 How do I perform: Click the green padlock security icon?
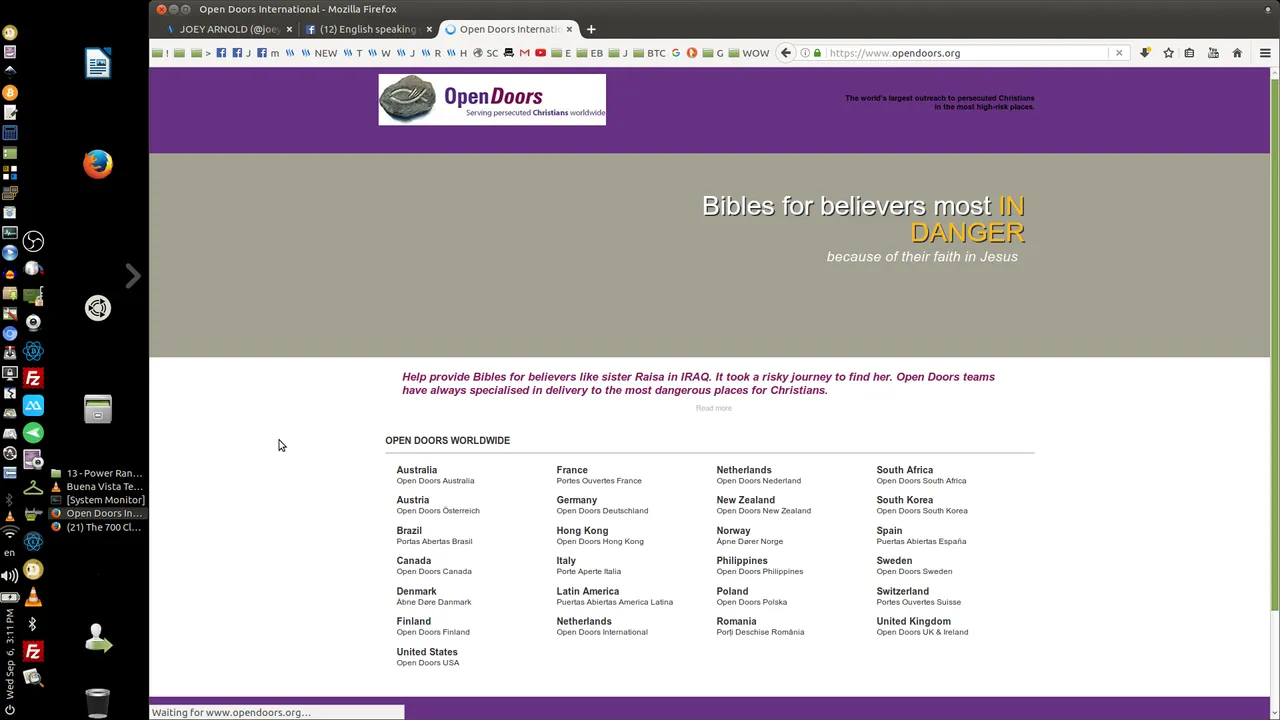pyautogui.click(x=817, y=53)
